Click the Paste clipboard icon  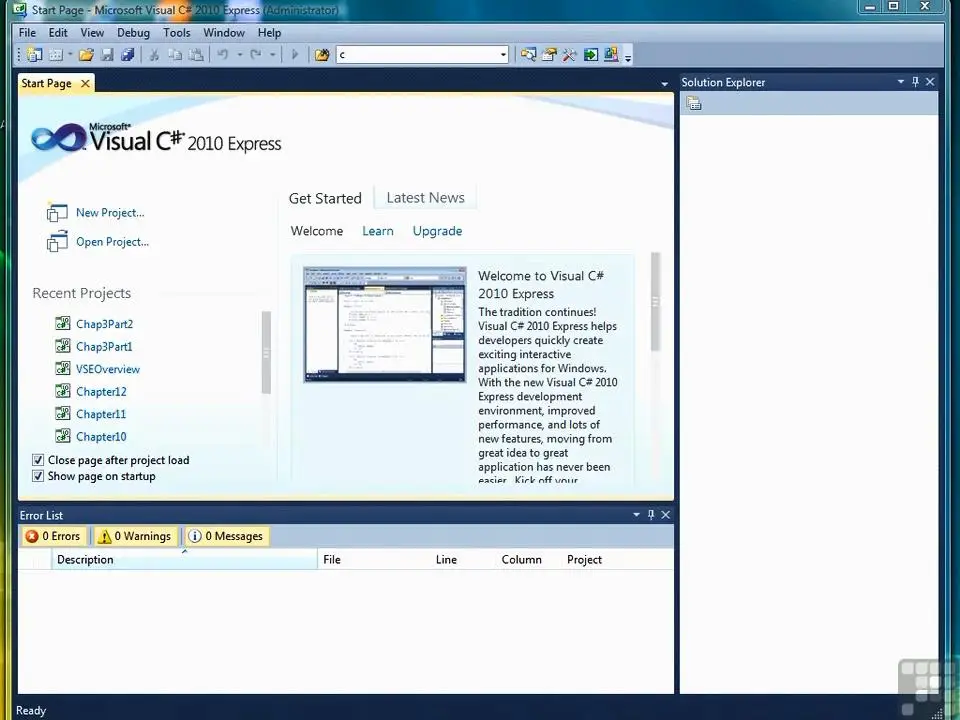coord(196,55)
